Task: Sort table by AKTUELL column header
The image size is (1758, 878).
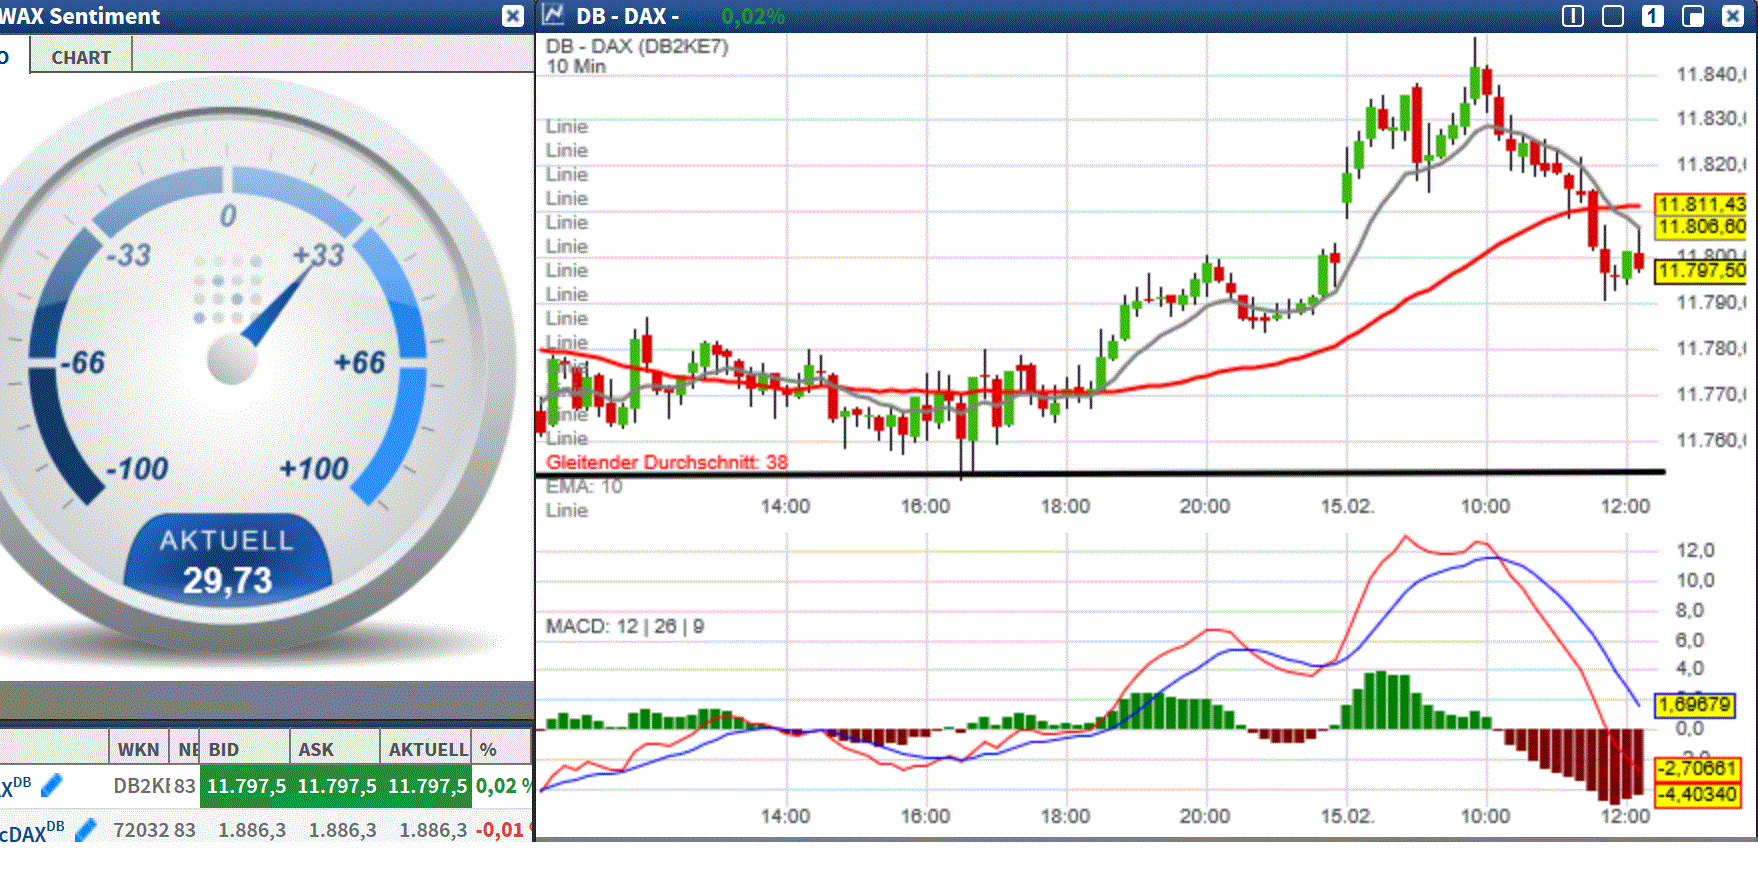Action: tap(428, 749)
